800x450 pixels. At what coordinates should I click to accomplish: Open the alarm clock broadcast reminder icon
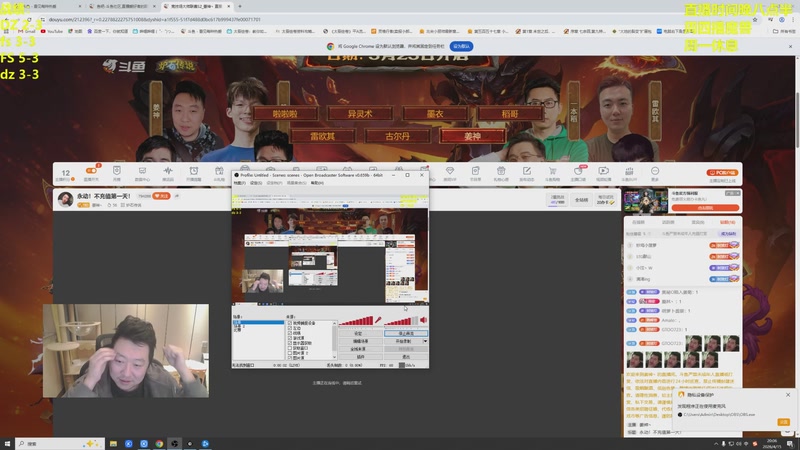[x=193, y=170]
